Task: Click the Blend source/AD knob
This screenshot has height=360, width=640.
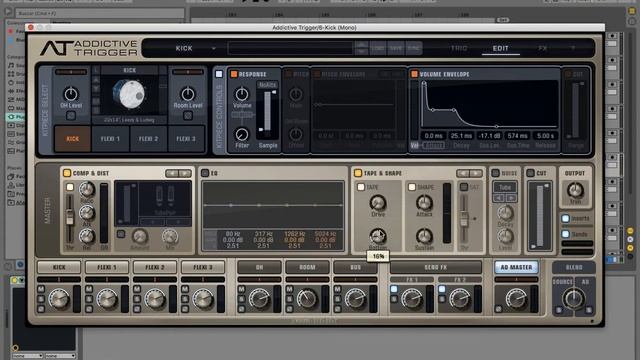Action: (x=573, y=298)
